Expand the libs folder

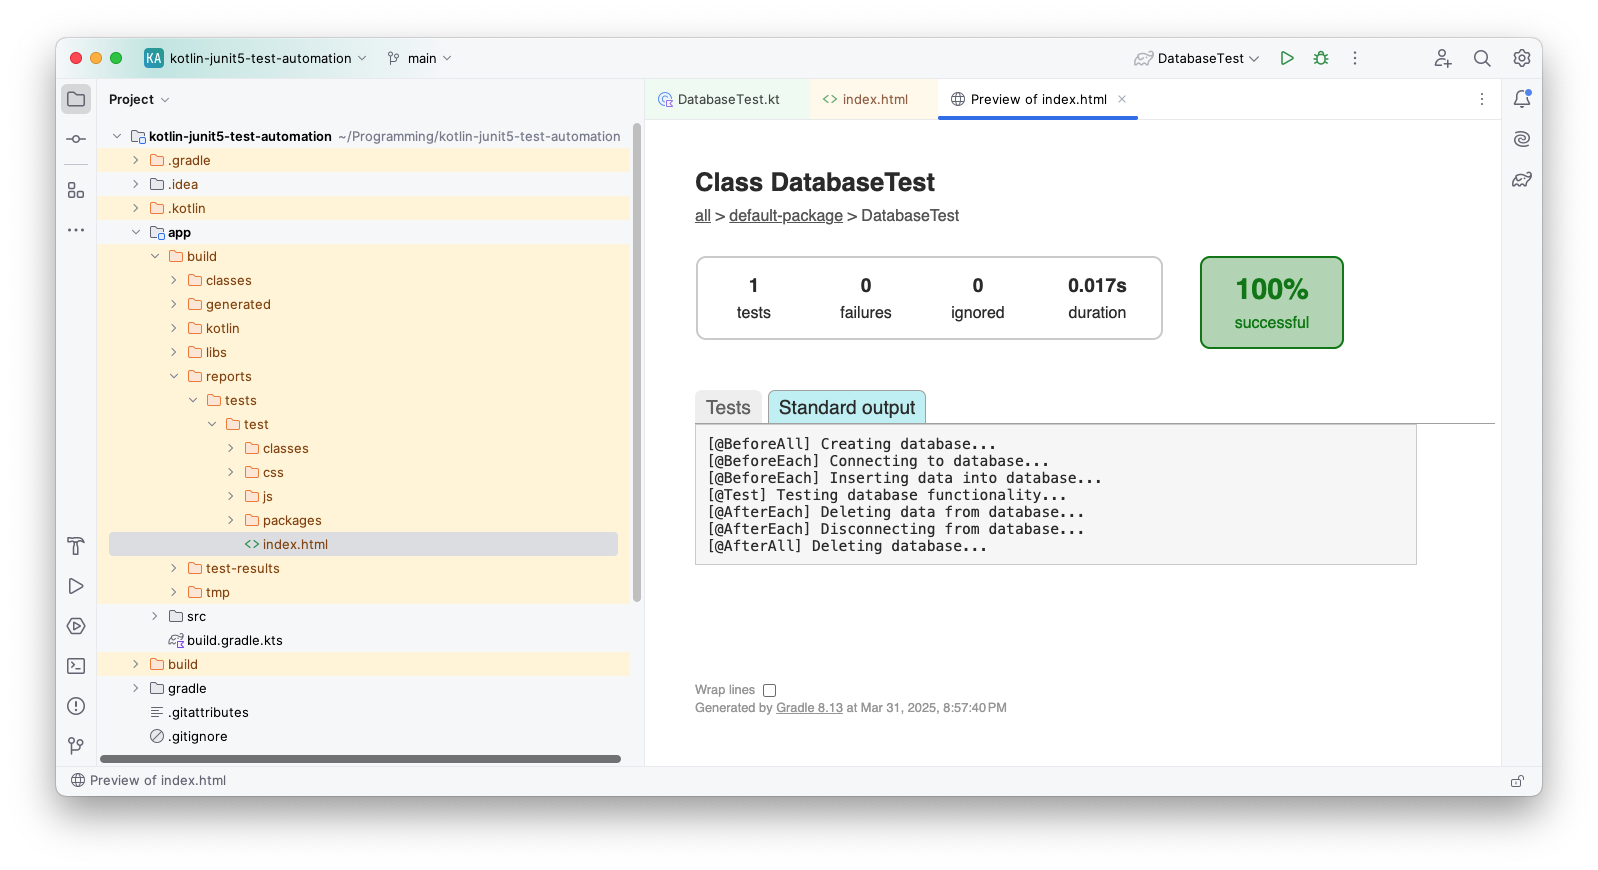pos(174,352)
